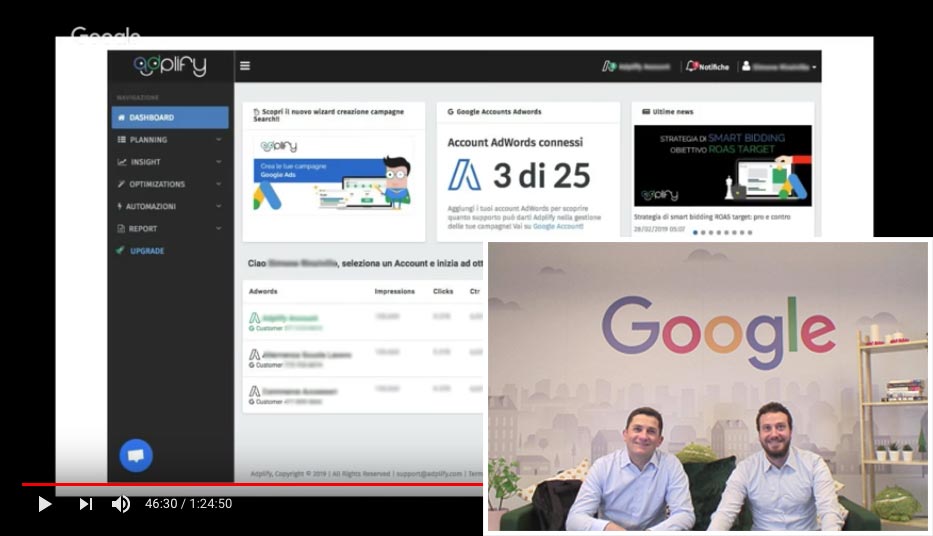933x536 pixels.
Task: Mute the video volume
Action: [x=121, y=504]
